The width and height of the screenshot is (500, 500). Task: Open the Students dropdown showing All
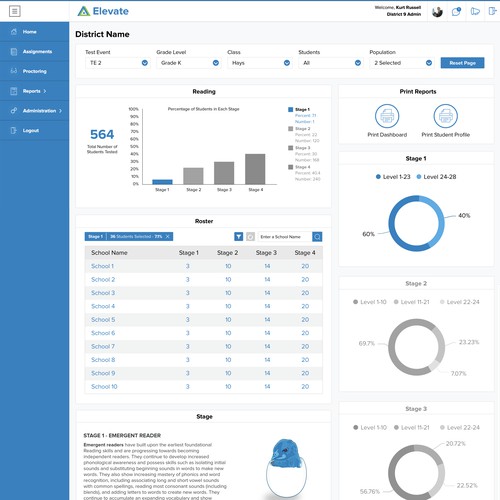[x=331, y=63]
